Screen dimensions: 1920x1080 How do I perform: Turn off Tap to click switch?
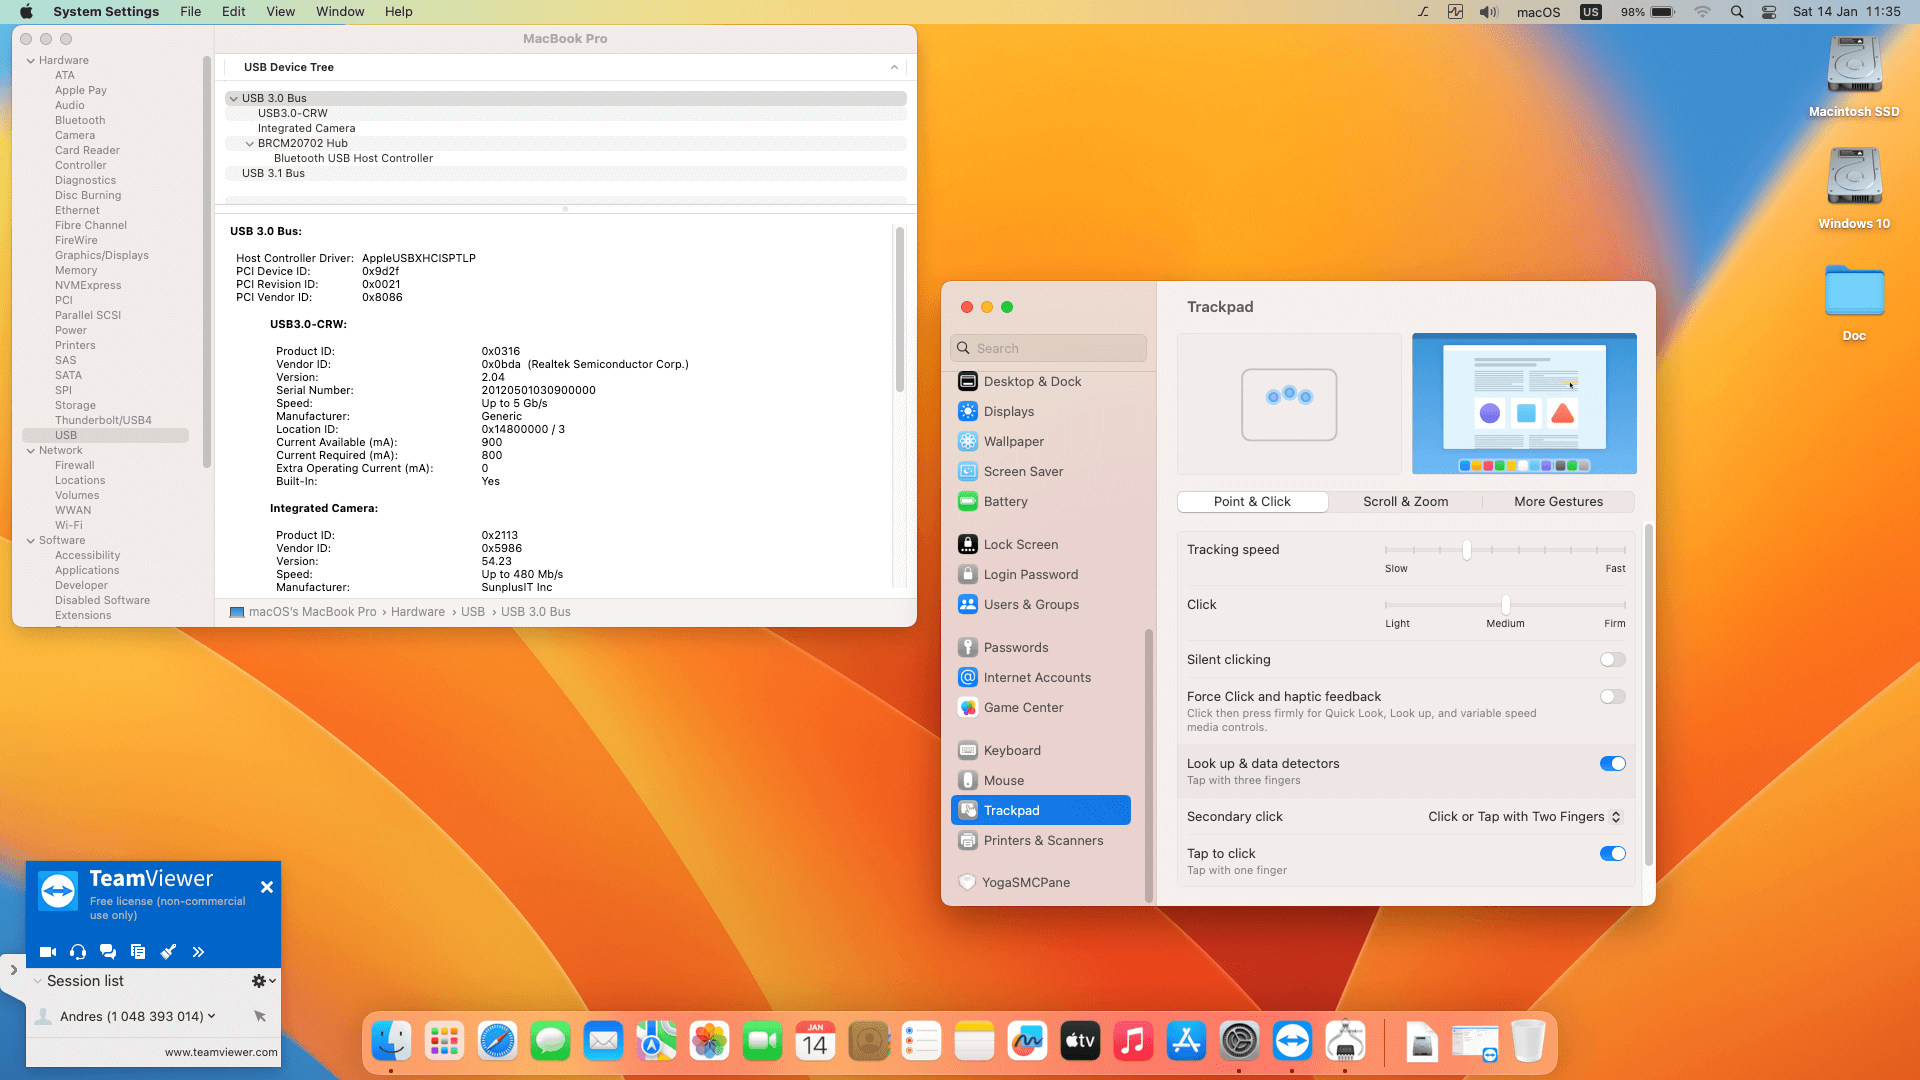[1612, 854]
